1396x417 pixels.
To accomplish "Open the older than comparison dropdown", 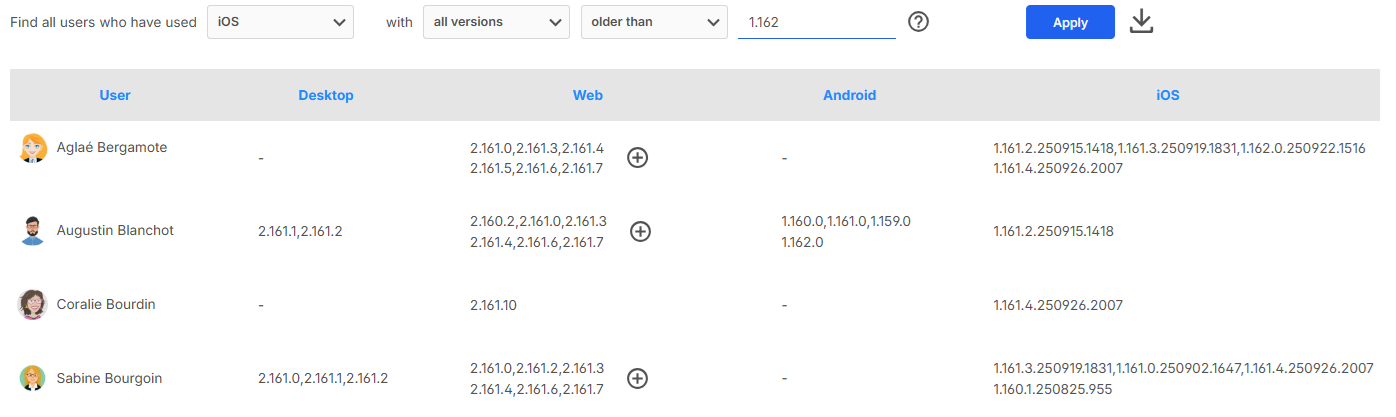I will [x=654, y=22].
